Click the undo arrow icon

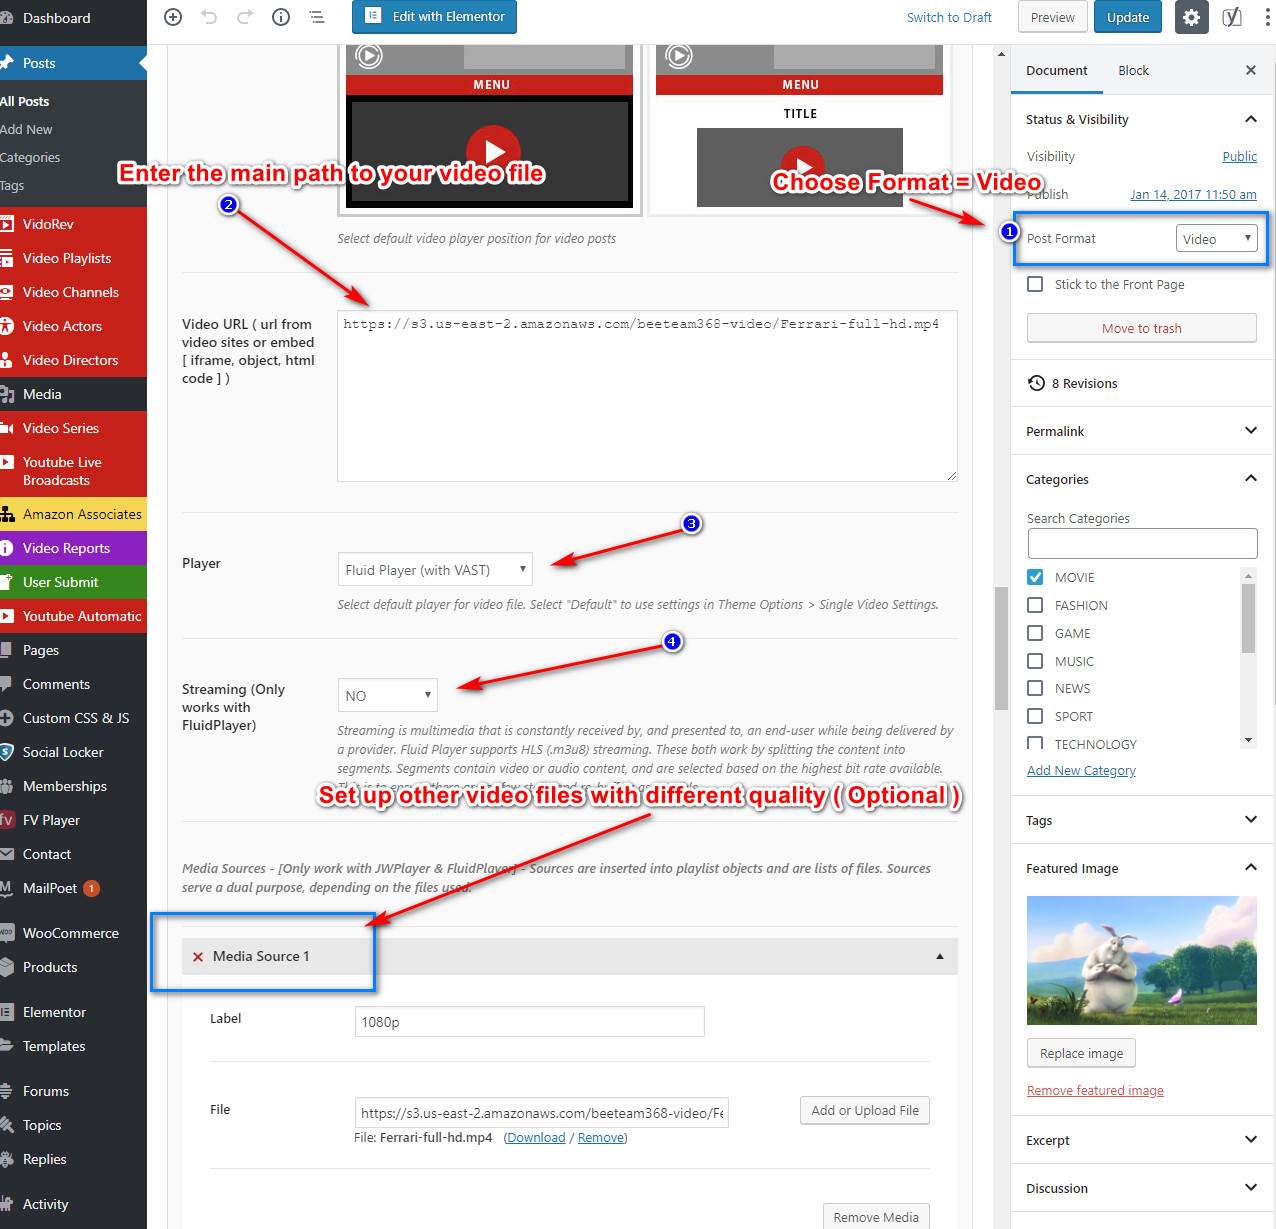click(209, 17)
